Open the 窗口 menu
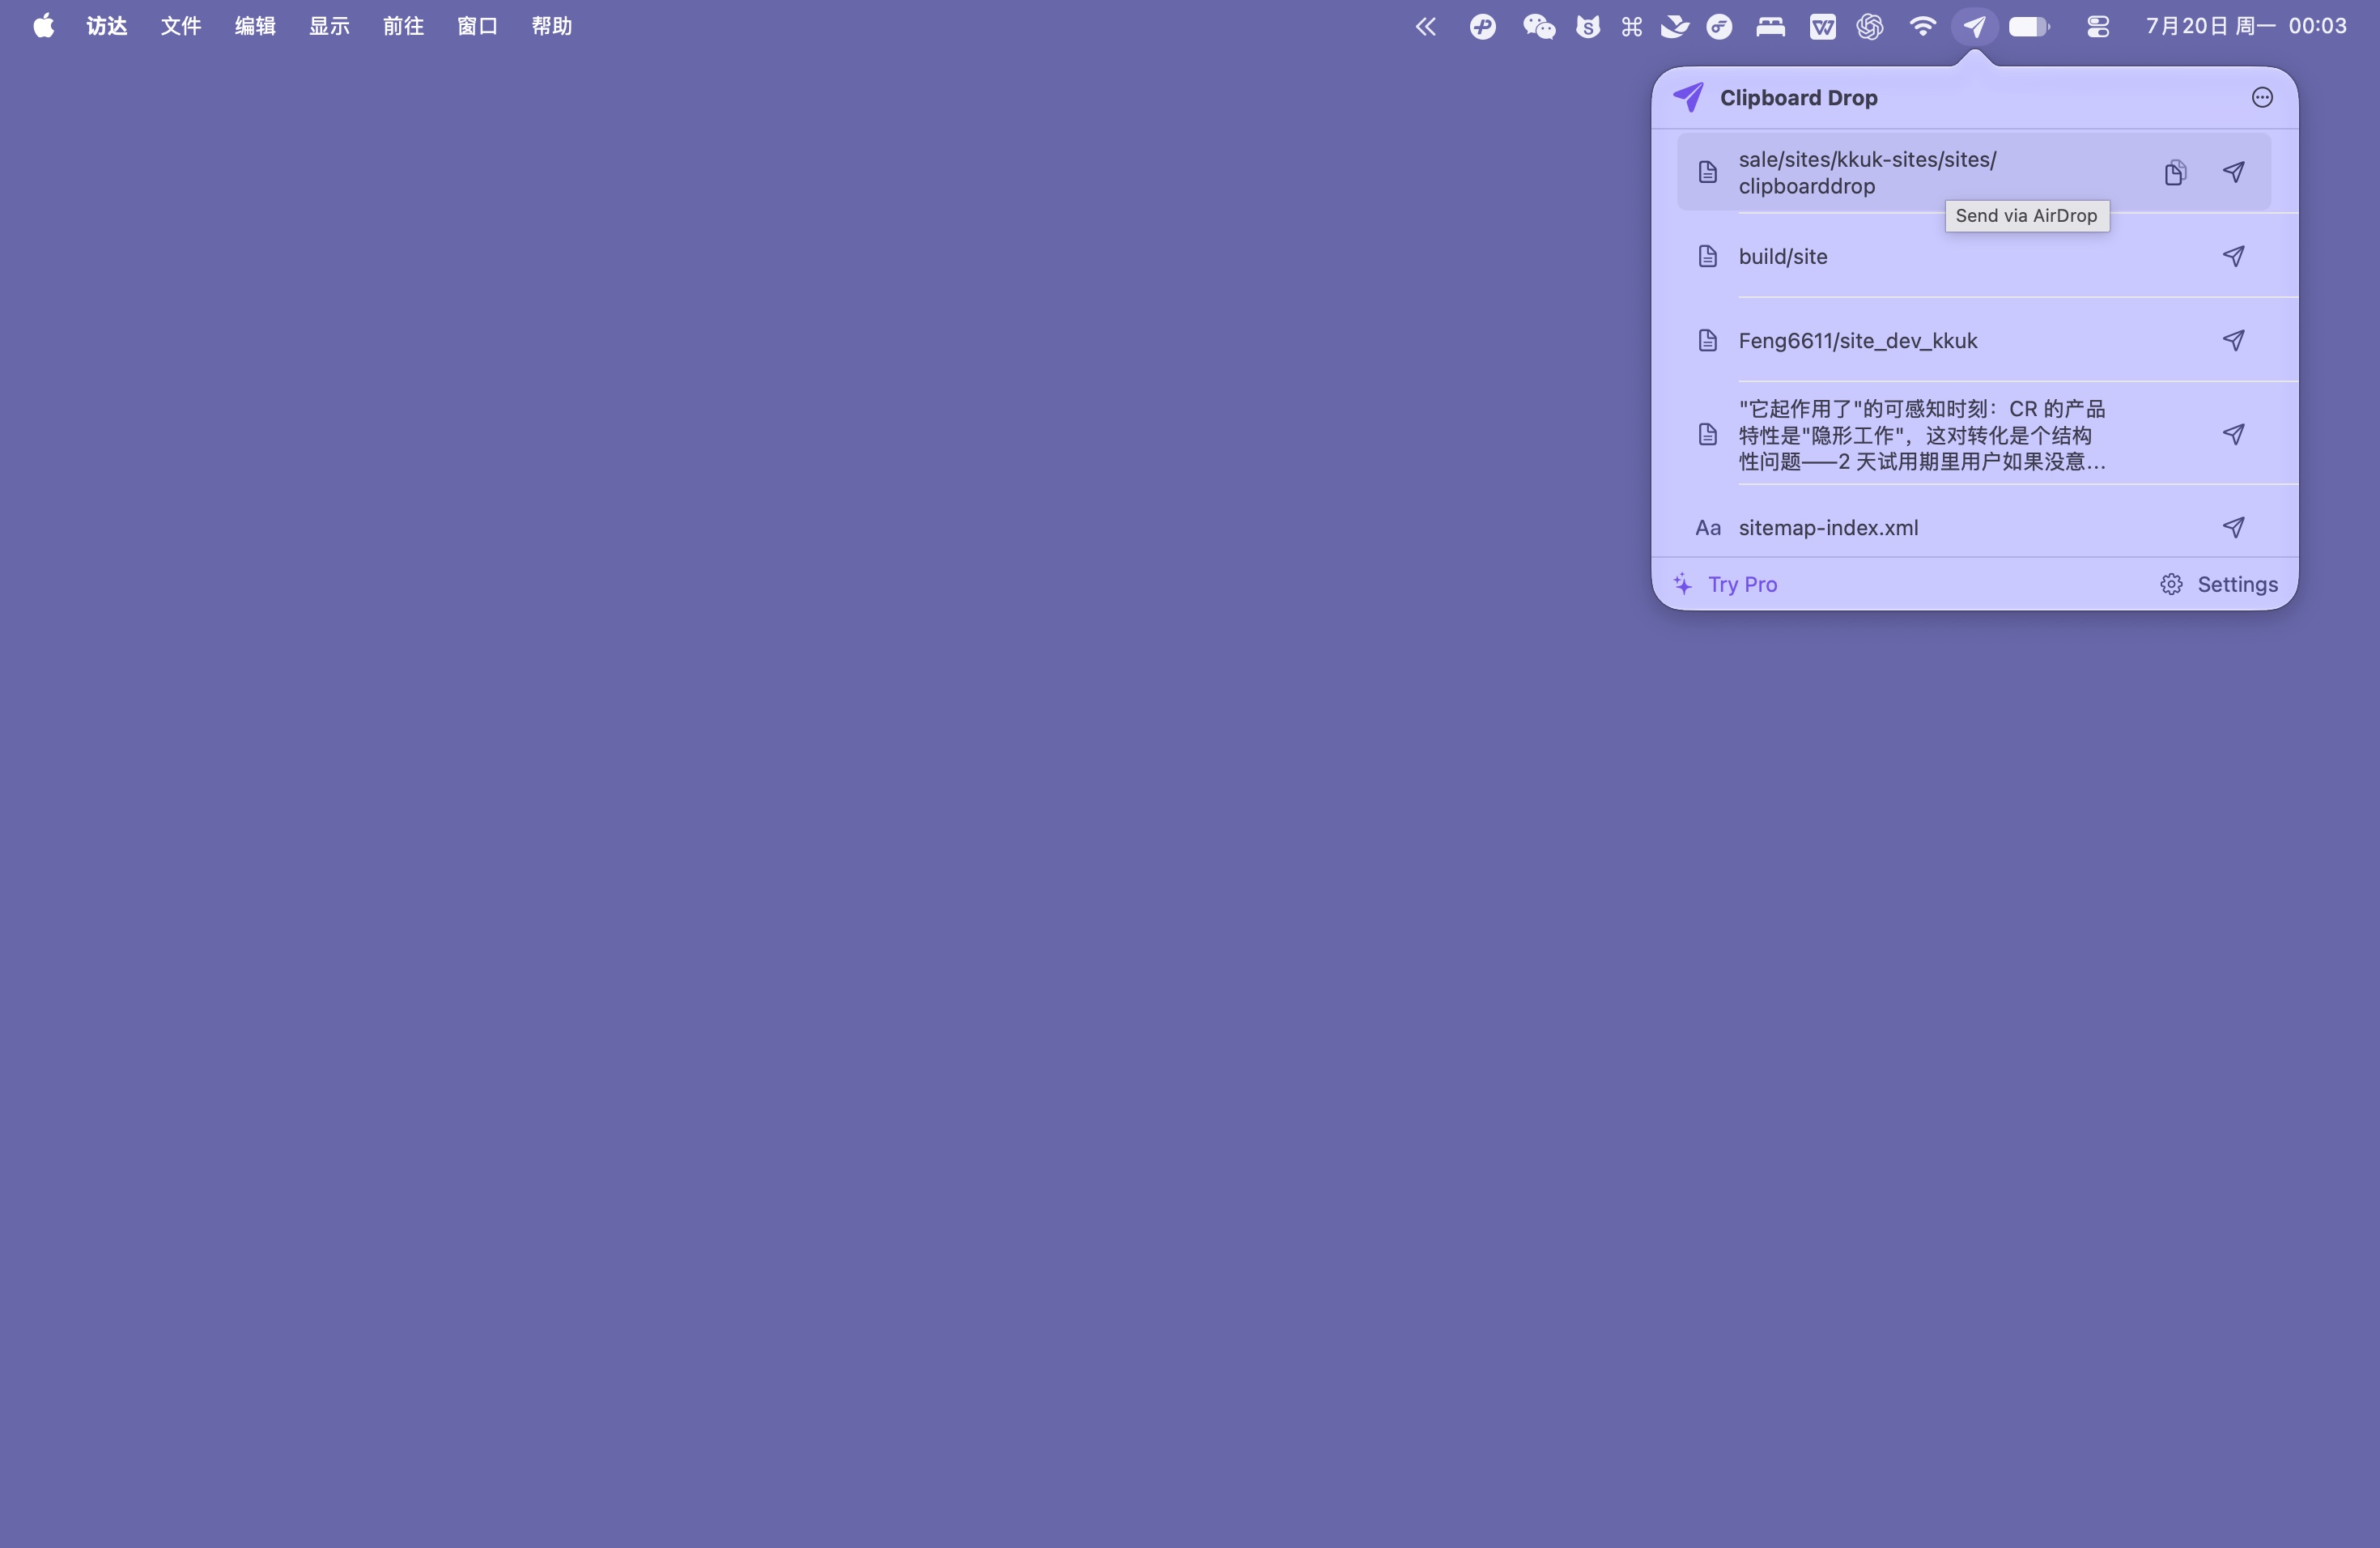The height and width of the screenshot is (1548, 2380). pyautogui.click(x=477, y=26)
